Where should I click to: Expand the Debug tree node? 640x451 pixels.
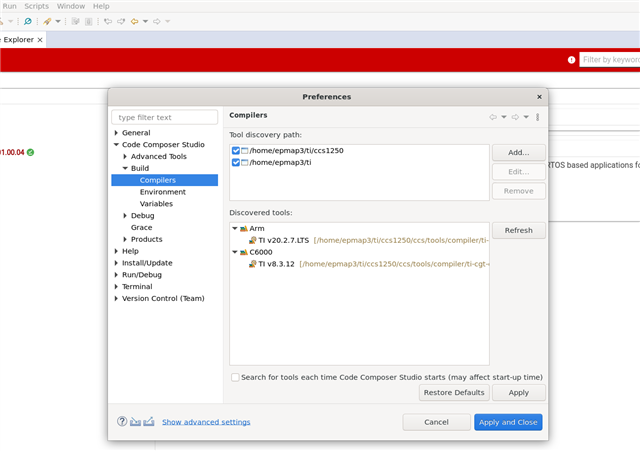pyautogui.click(x=125, y=216)
